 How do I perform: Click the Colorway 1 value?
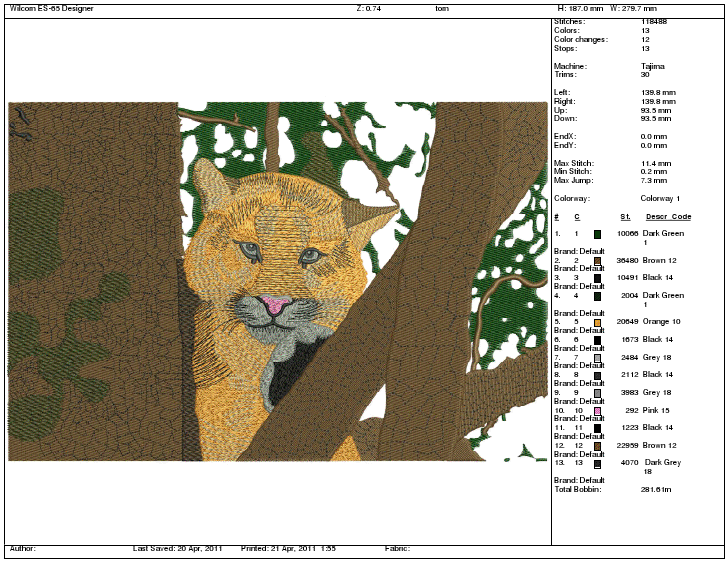click(x=660, y=198)
